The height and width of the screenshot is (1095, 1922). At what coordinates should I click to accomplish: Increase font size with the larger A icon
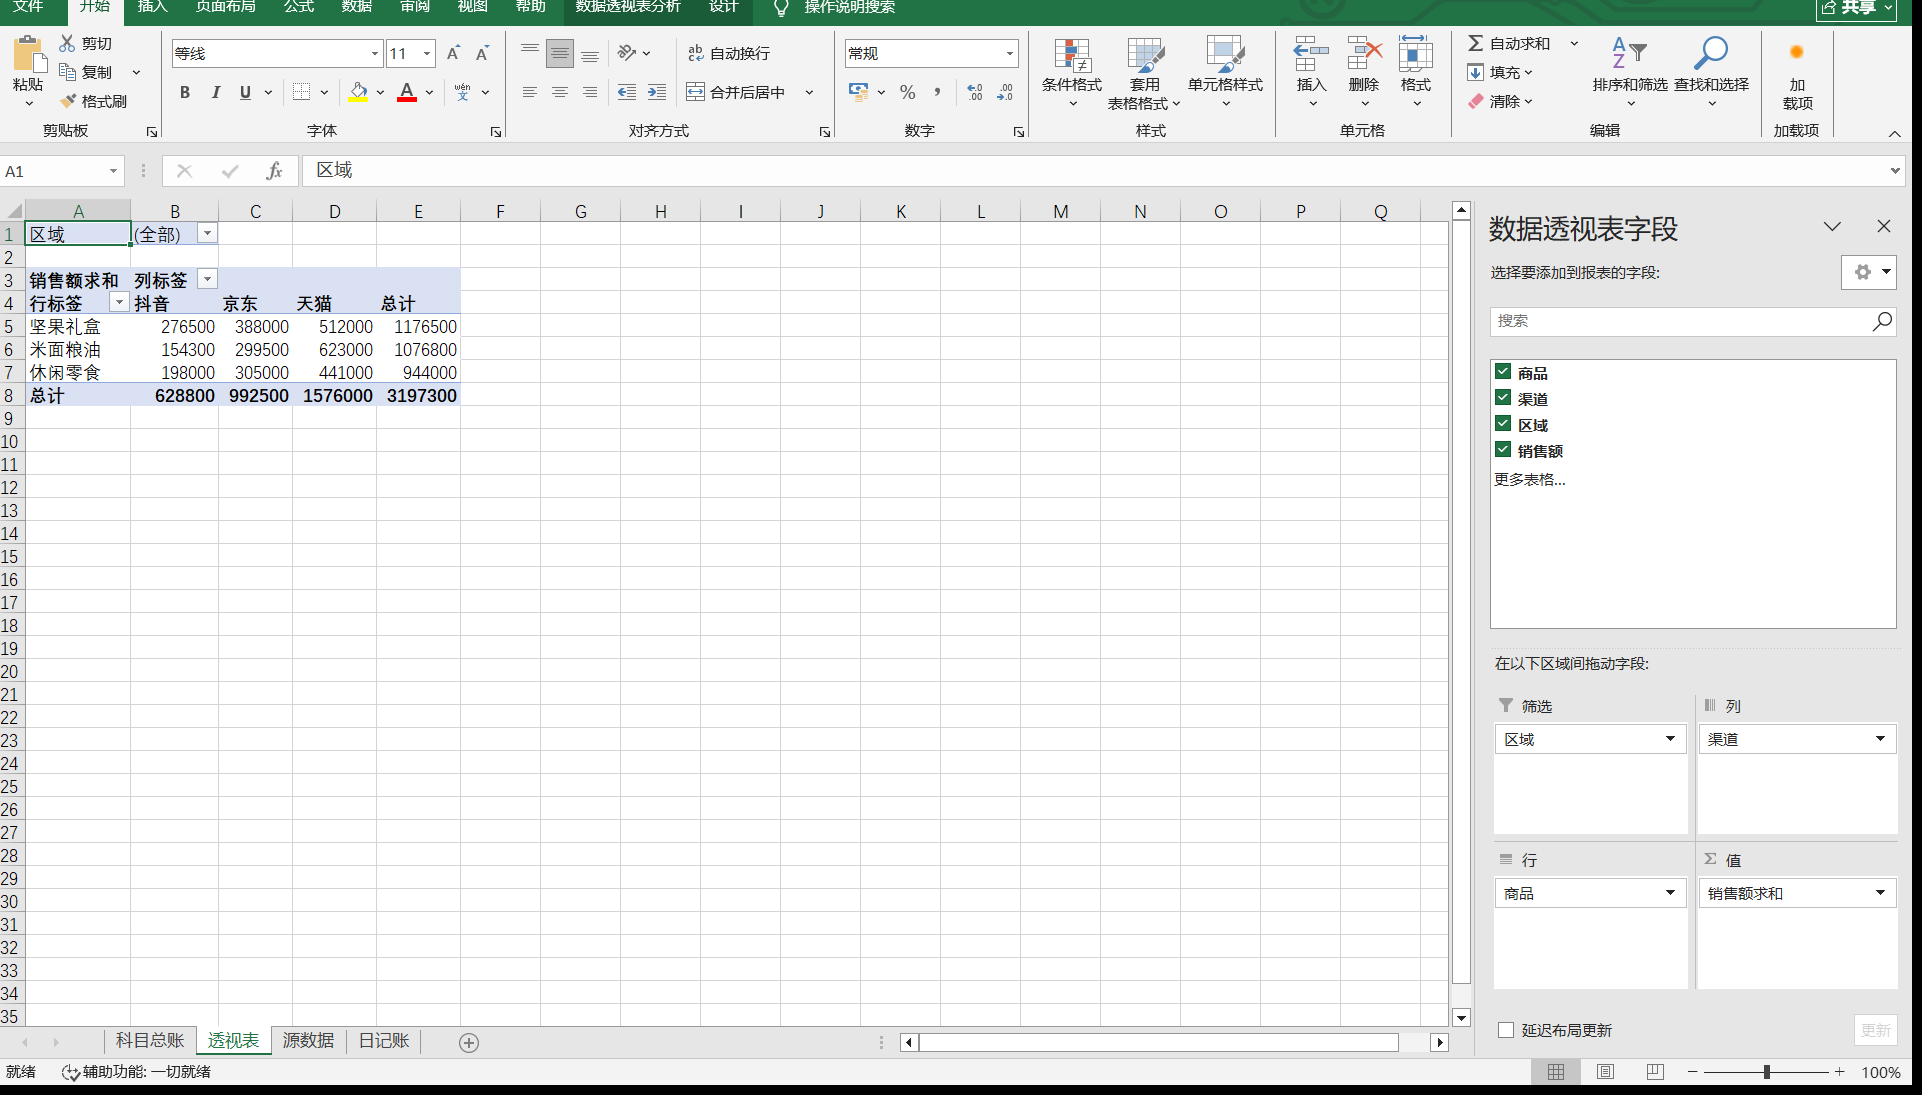click(x=453, y=53)
